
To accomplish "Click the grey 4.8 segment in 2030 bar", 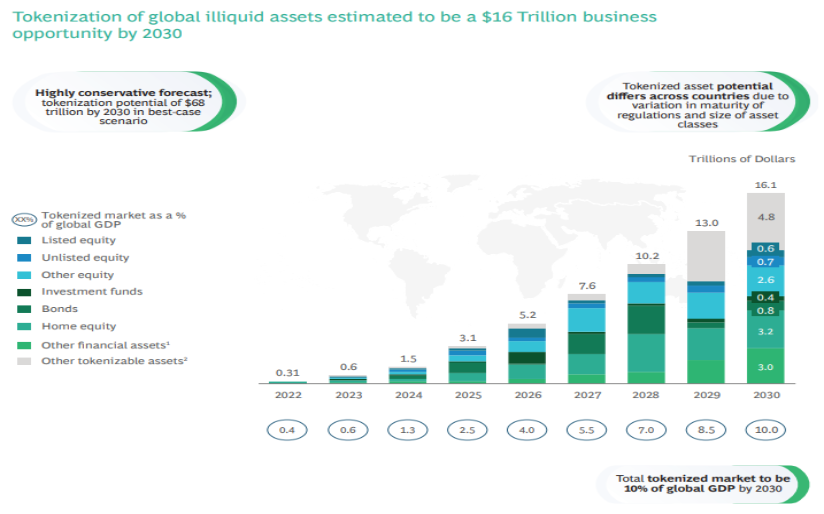I will point(765,216).
